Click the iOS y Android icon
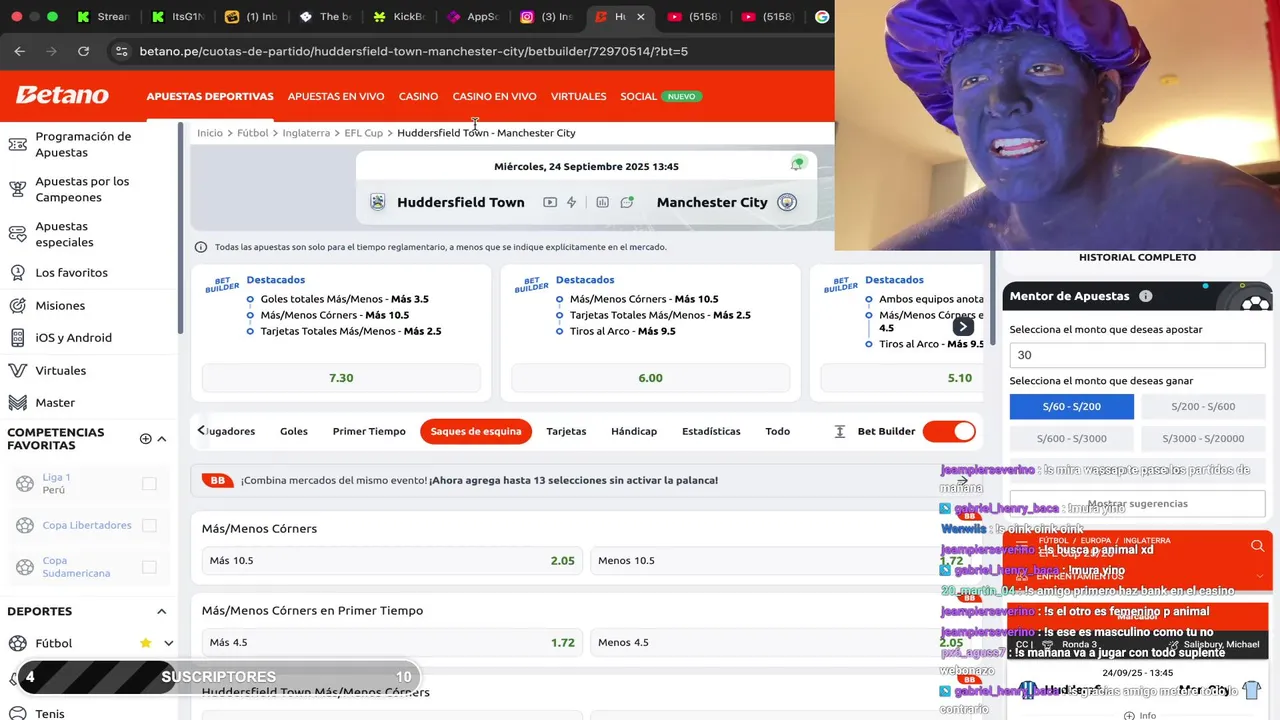The height and width of the screenshot is (720, 1280). 17,338
